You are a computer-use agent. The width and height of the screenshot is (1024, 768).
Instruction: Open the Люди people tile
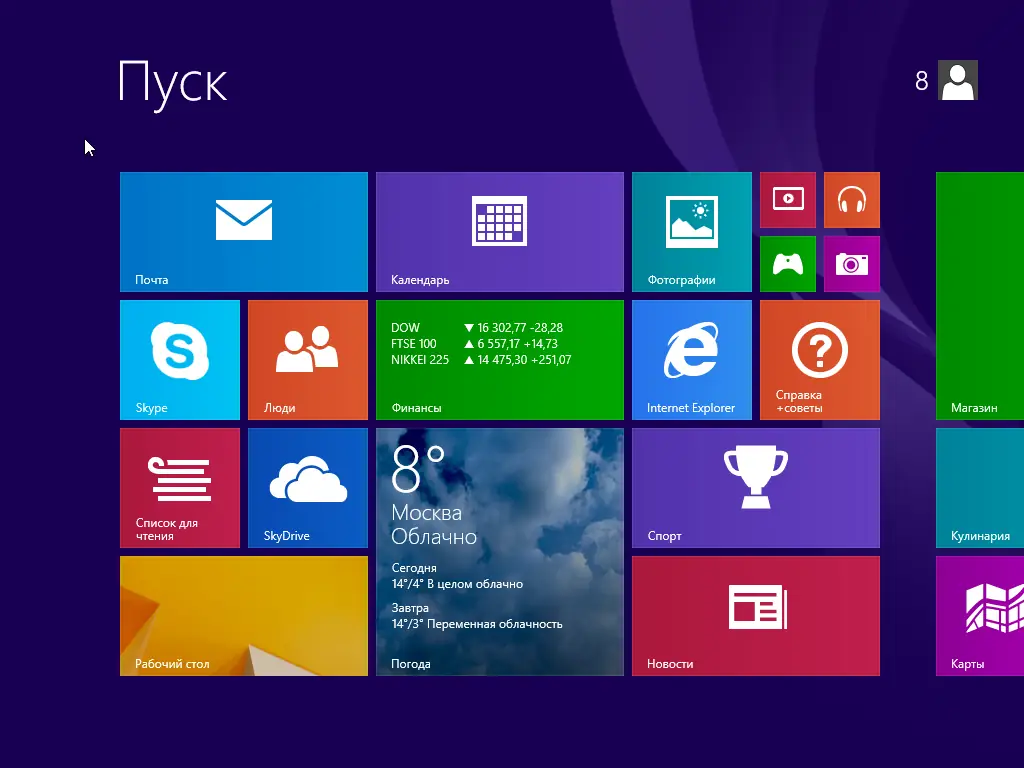tap(308, 360)
